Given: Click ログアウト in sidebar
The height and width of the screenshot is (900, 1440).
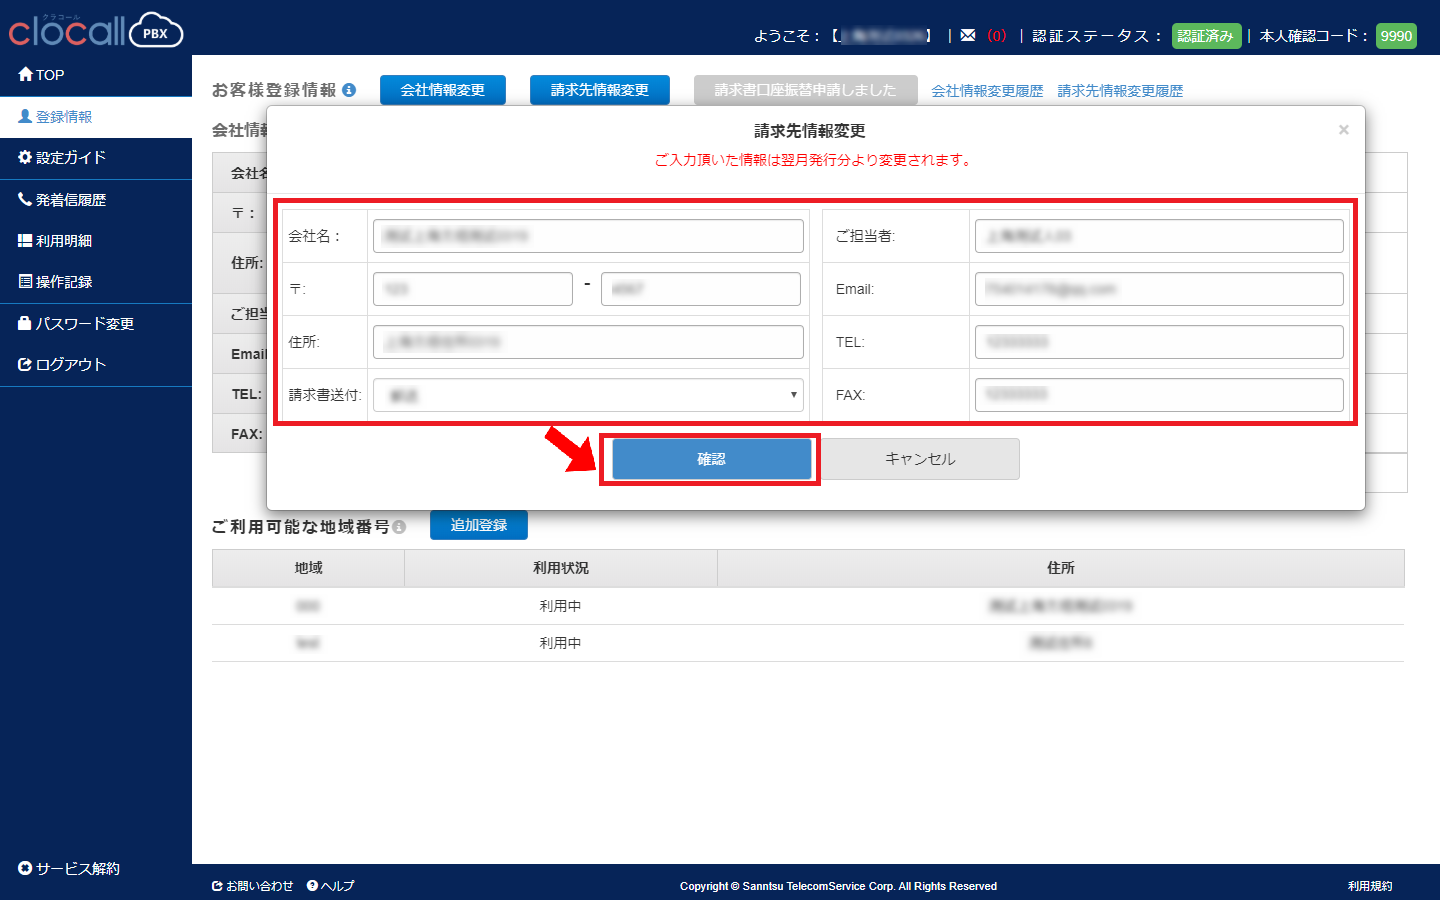Looking at the screenshot, I should [62, 365].
